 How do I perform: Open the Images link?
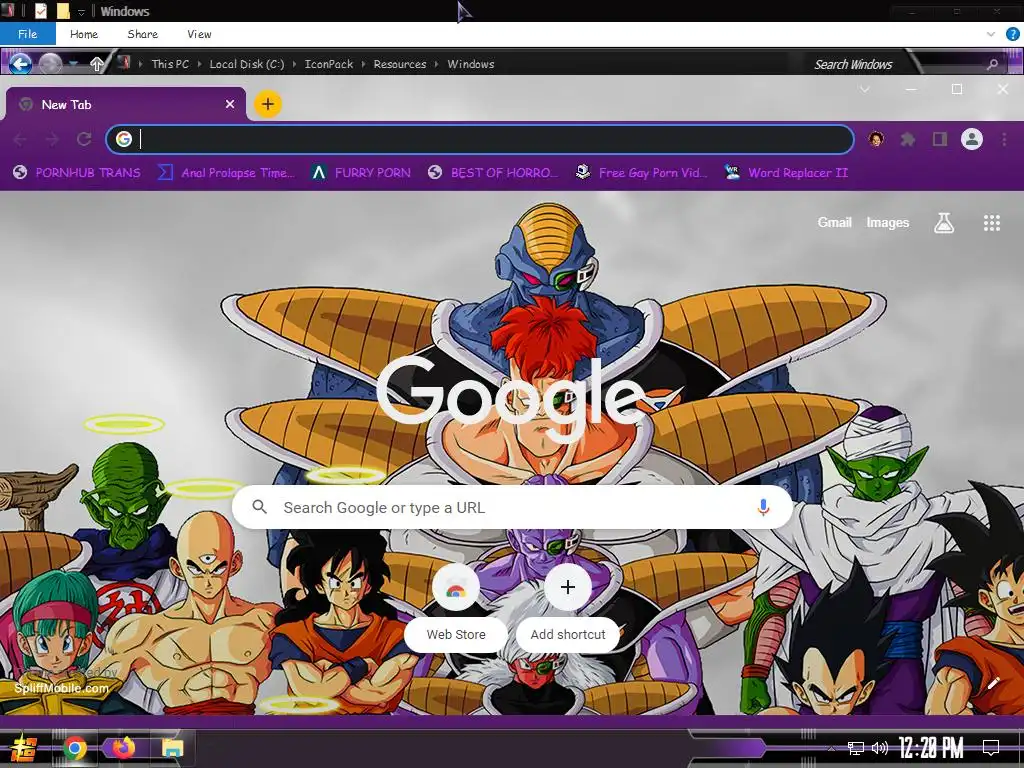coord(888,223)
